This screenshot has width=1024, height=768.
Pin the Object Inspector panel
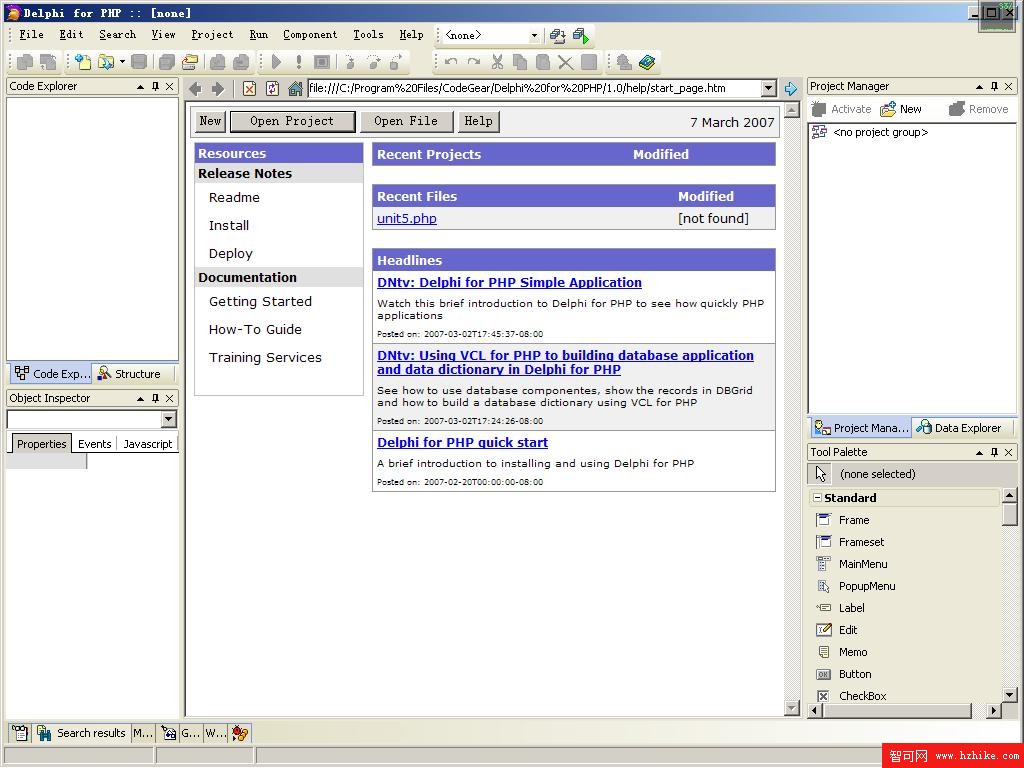(x=155, y=398)
